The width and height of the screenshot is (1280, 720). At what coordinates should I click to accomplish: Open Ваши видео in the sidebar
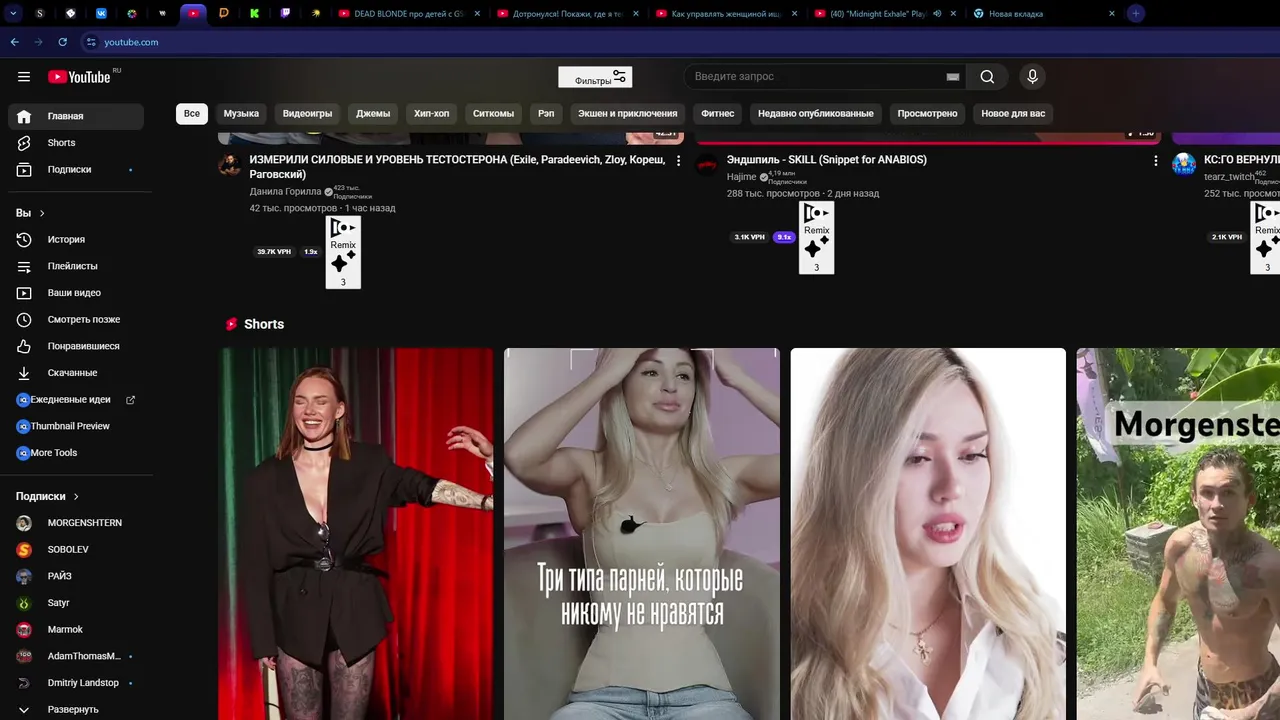click(76, 293)
